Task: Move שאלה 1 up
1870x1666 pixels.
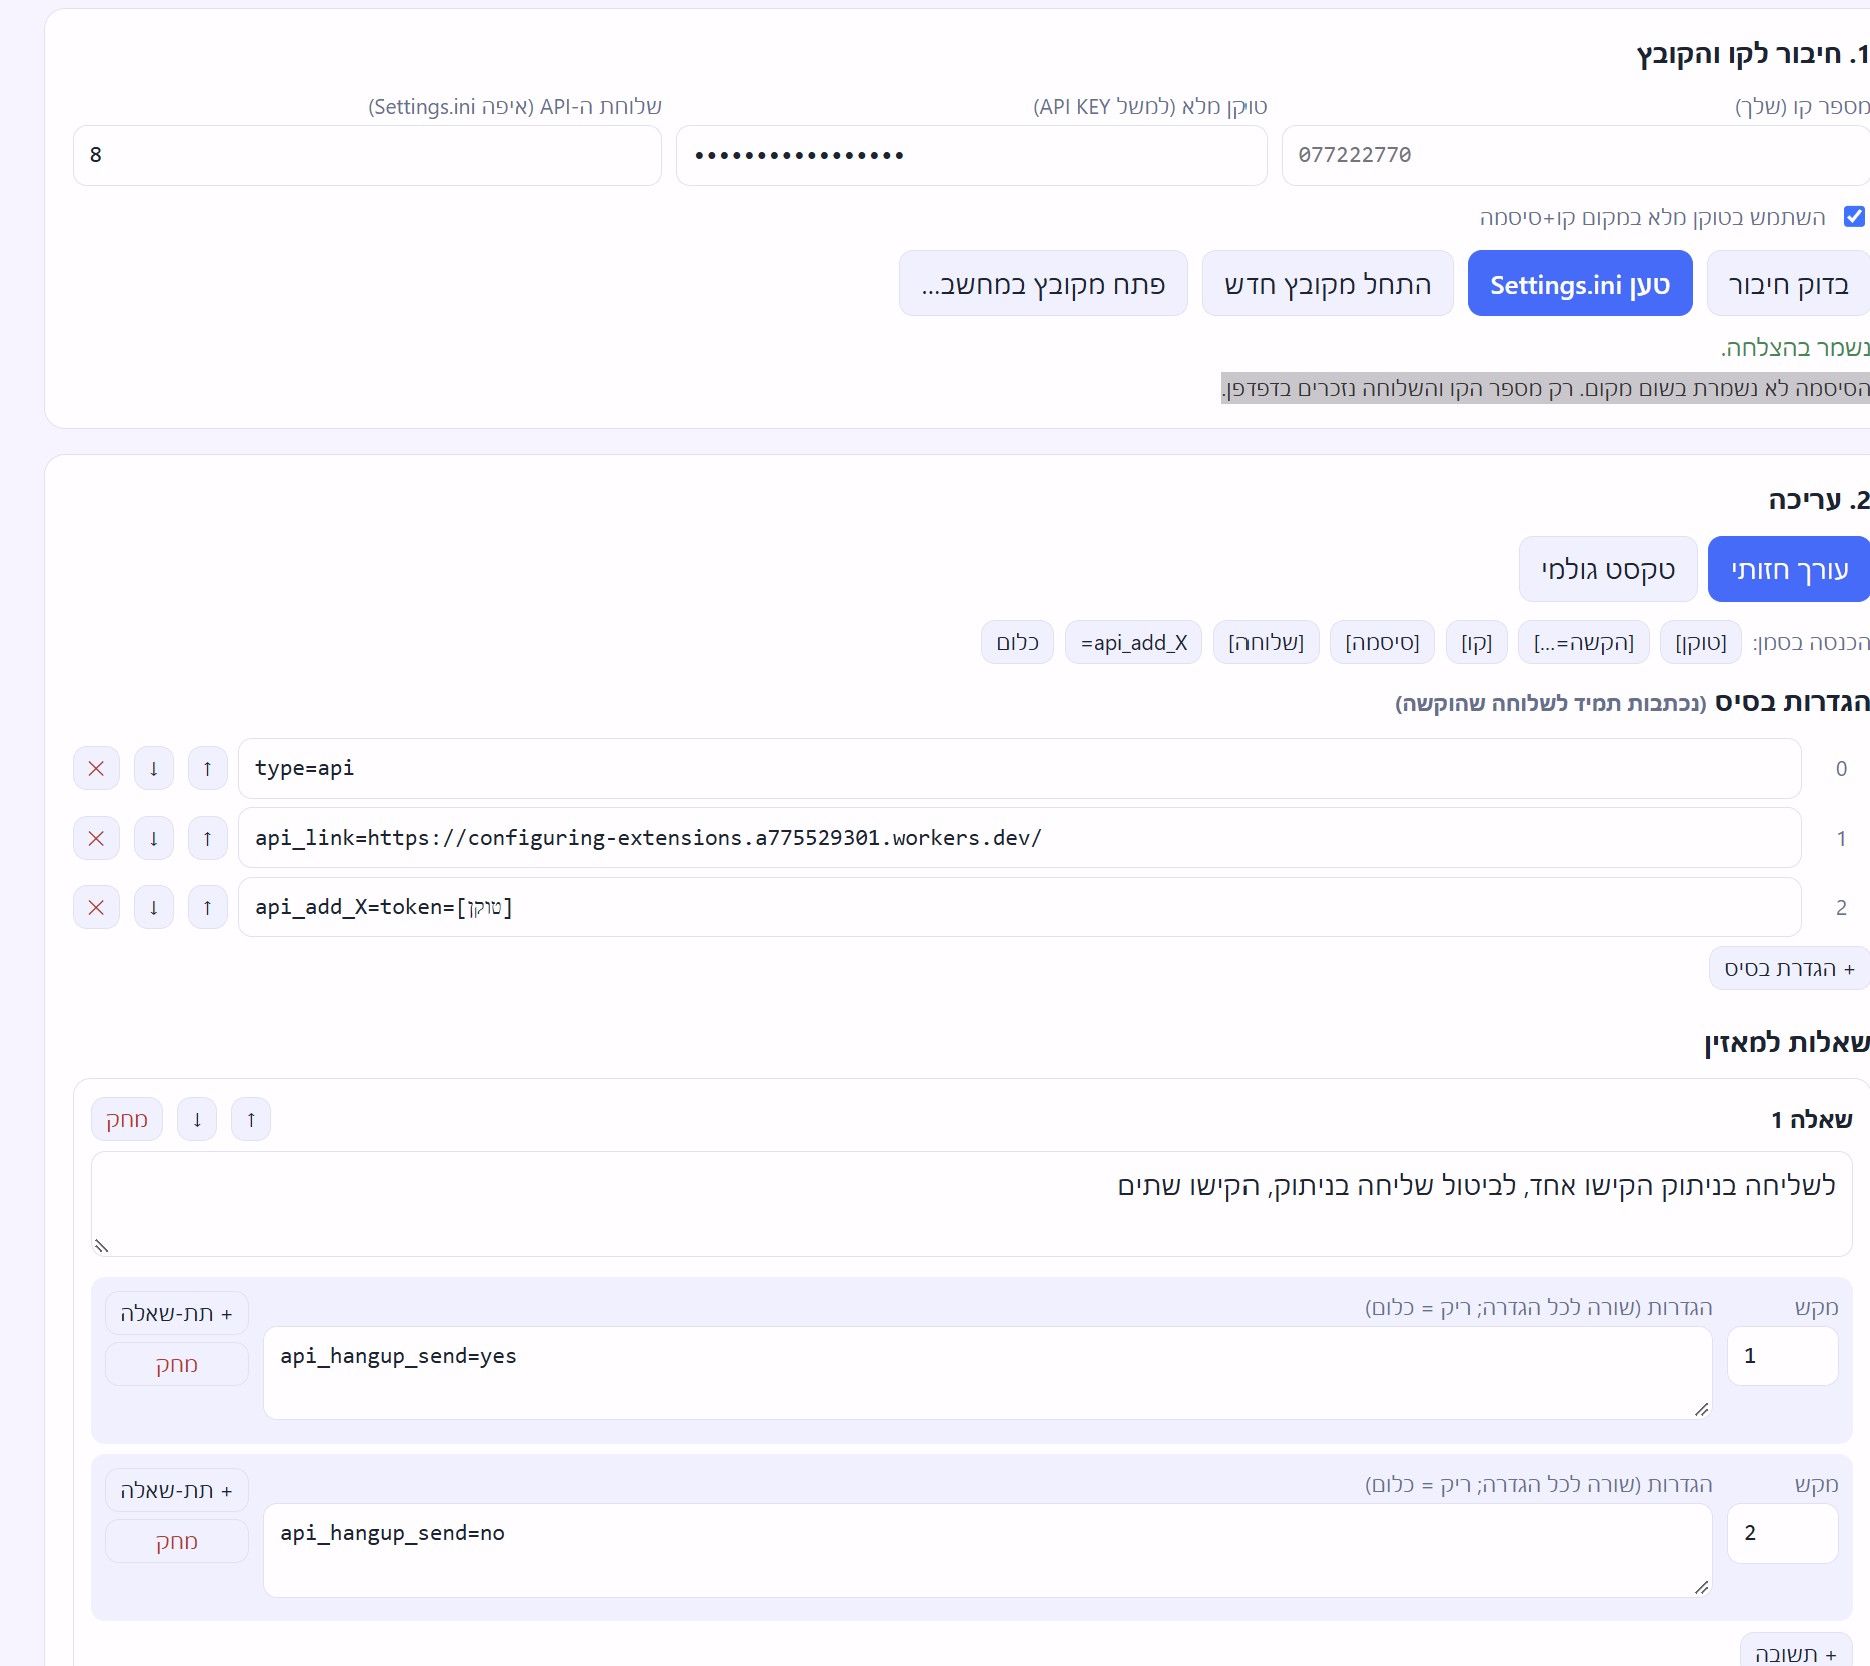Action: (x=251, y=1119)
